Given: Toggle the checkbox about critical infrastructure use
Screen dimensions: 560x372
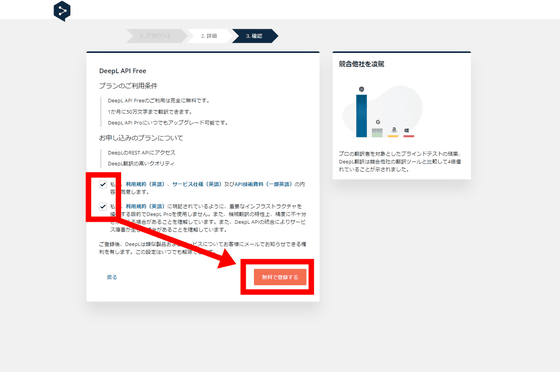Looking at the screenshot, I should coord(103,206).
